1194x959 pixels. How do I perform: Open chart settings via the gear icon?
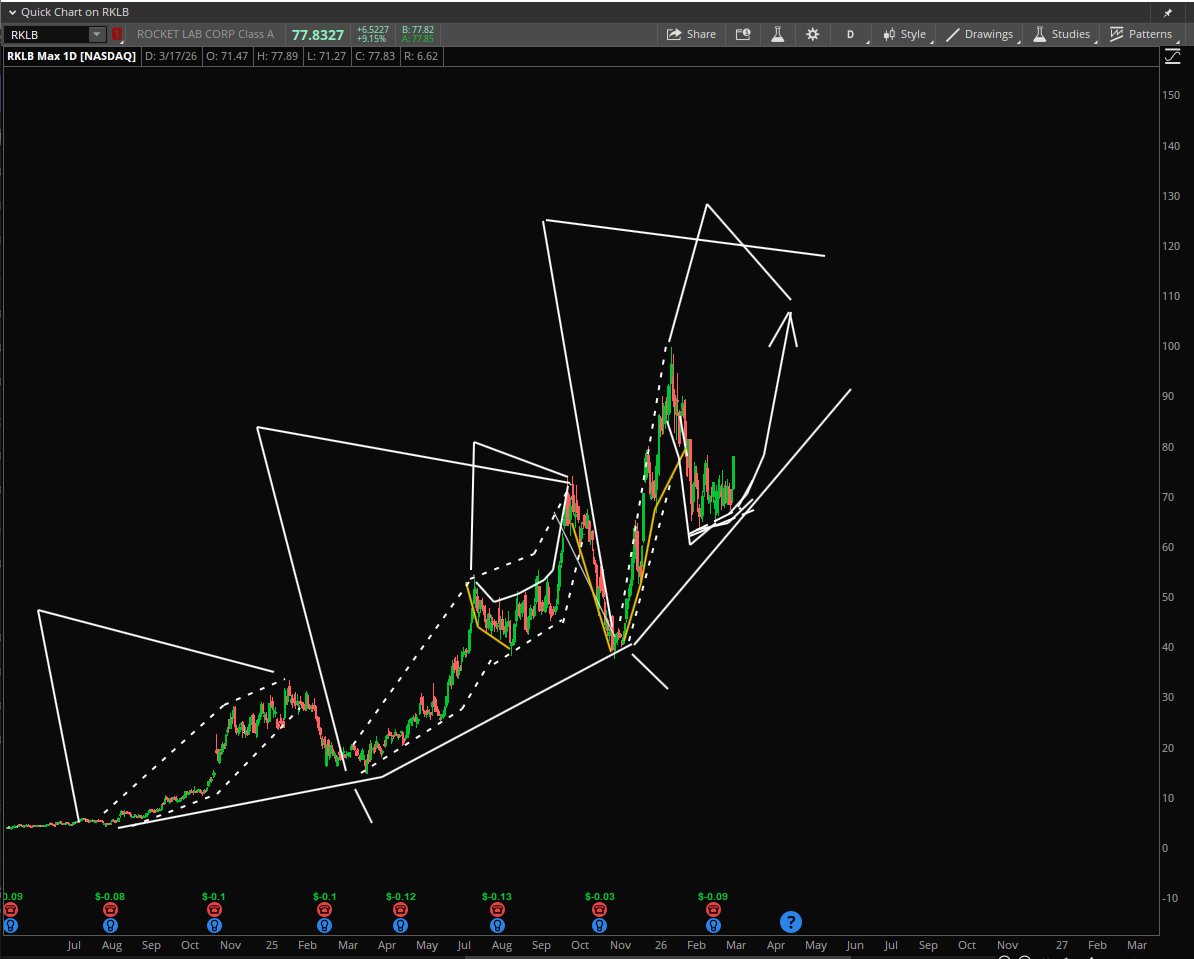(x=812, y=33)
